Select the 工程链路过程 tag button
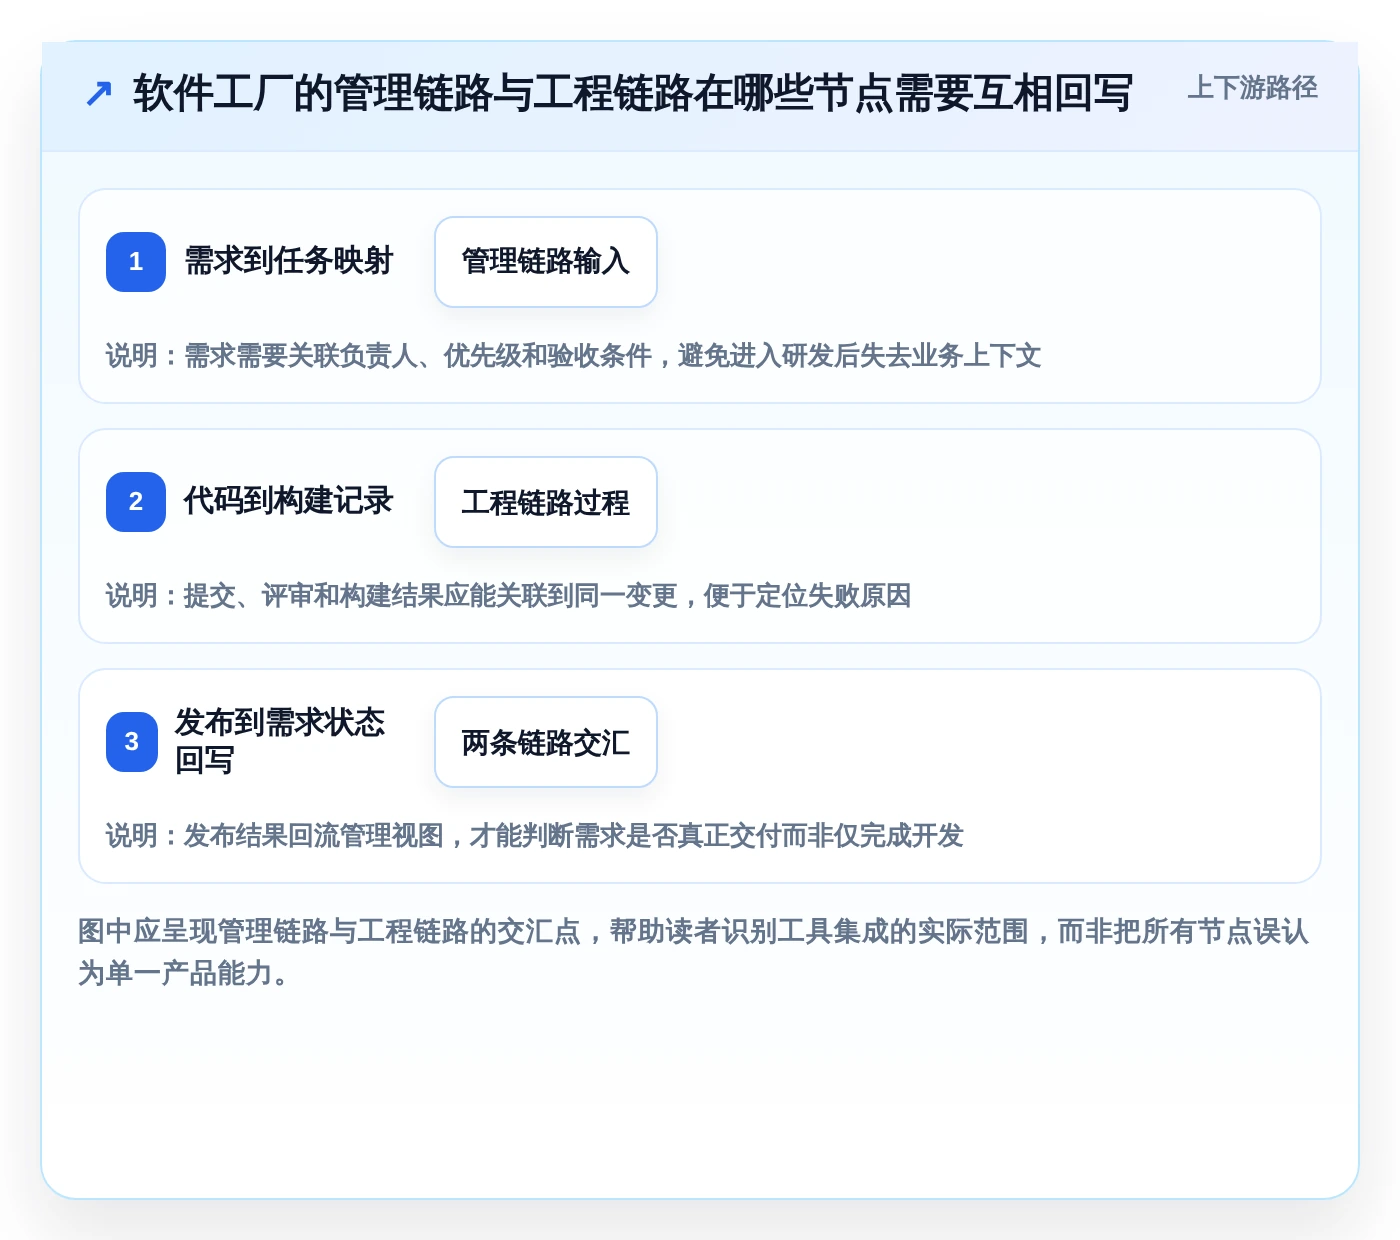 [x=546, y=502]
